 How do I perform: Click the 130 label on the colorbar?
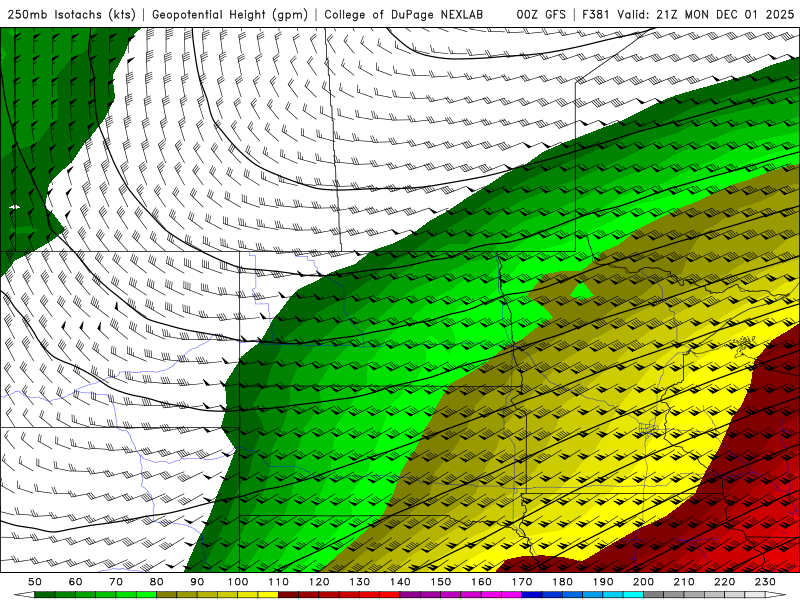tap(360, 582)
